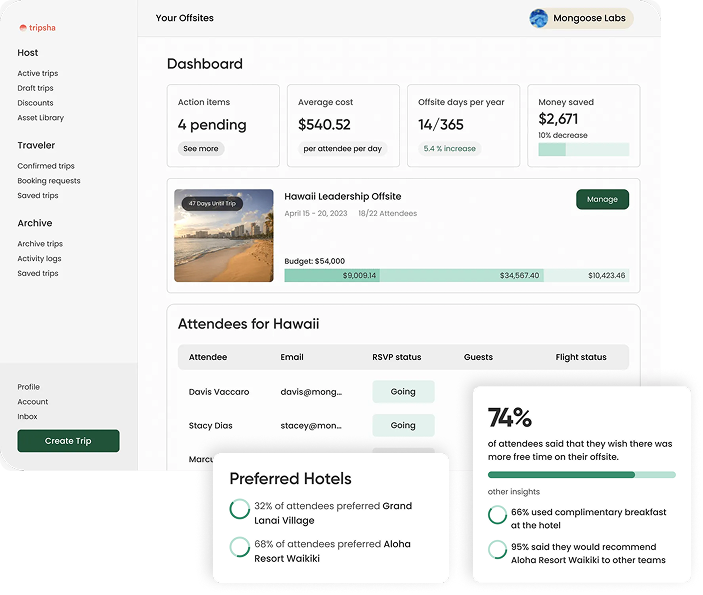Click the Aloha Resort Waikiki preference ring

(240, 548)
